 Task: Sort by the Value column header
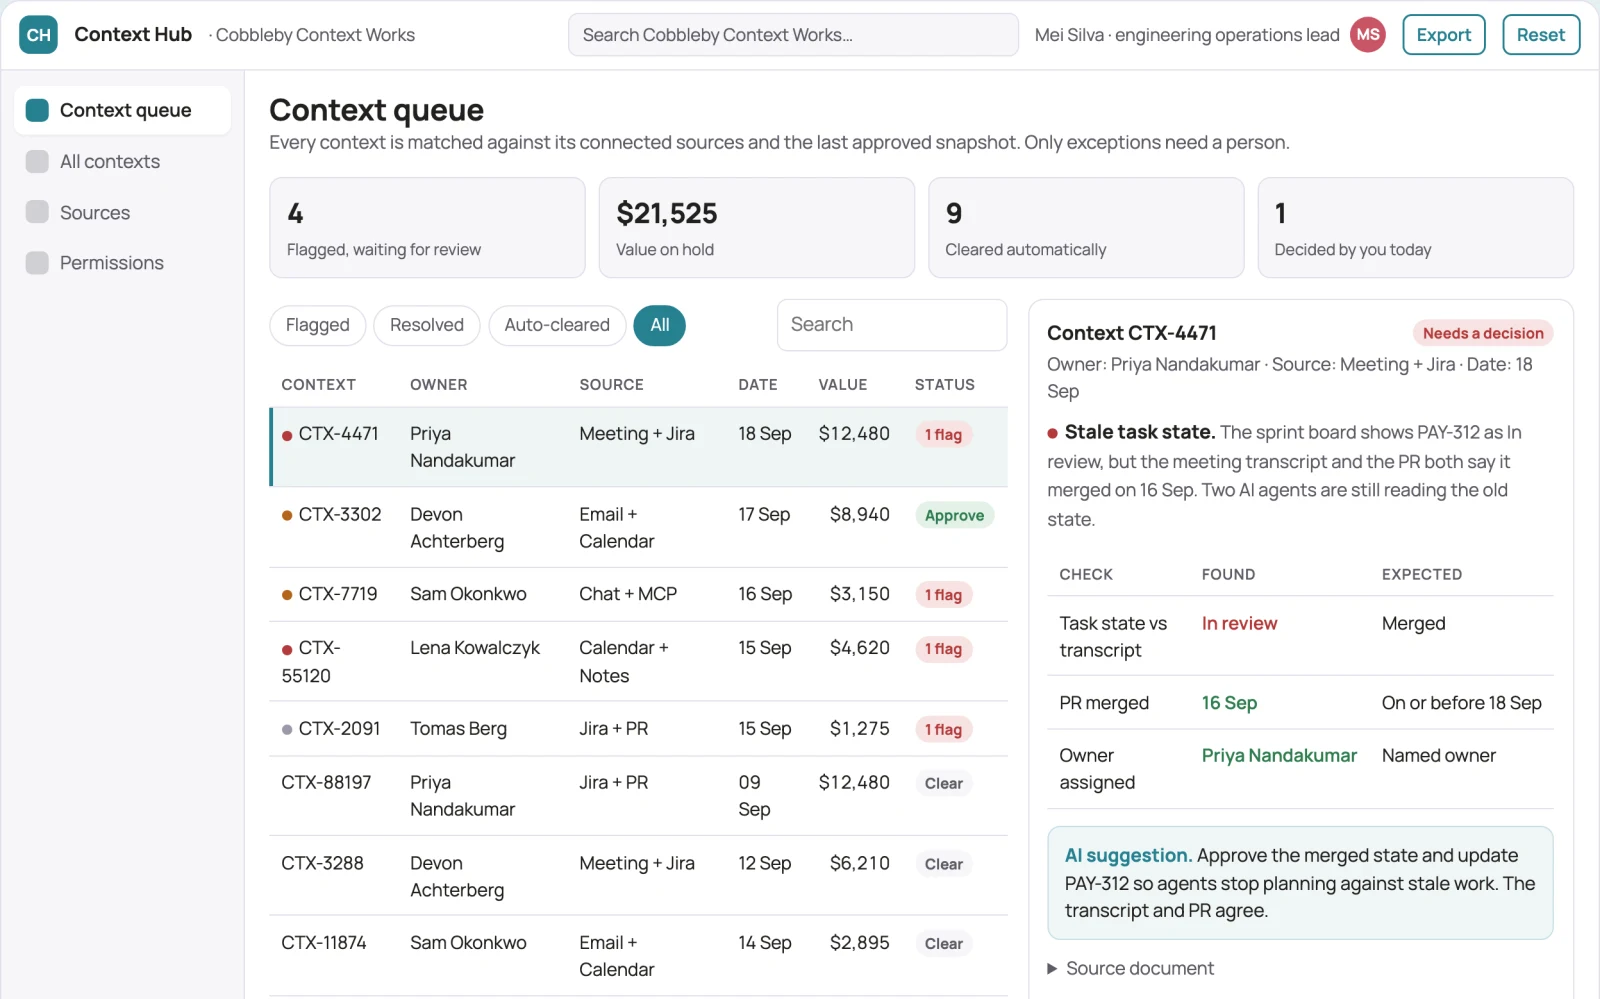843,385
